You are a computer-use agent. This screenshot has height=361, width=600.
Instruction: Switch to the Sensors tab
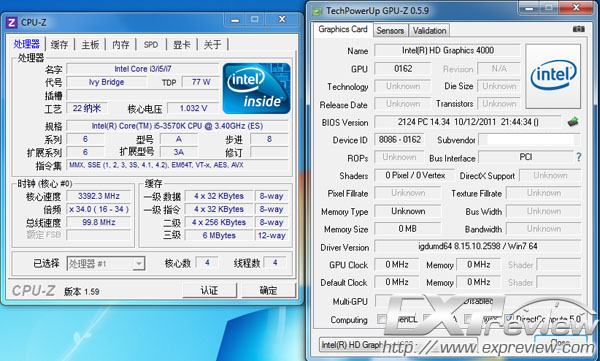pyautogui.click(x=390, y=31)
